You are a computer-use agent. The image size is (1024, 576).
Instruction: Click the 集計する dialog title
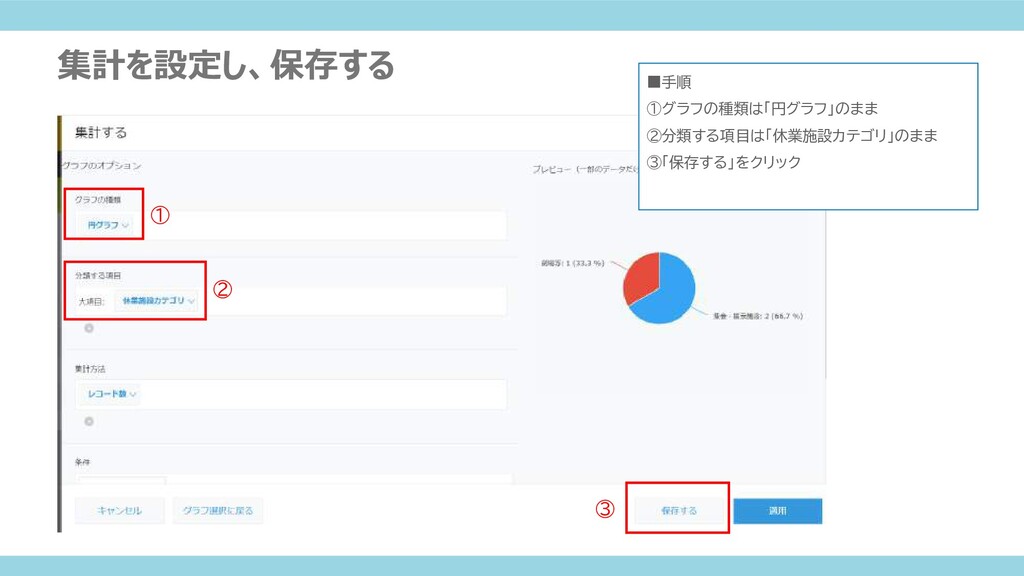[x=101, y=133]
